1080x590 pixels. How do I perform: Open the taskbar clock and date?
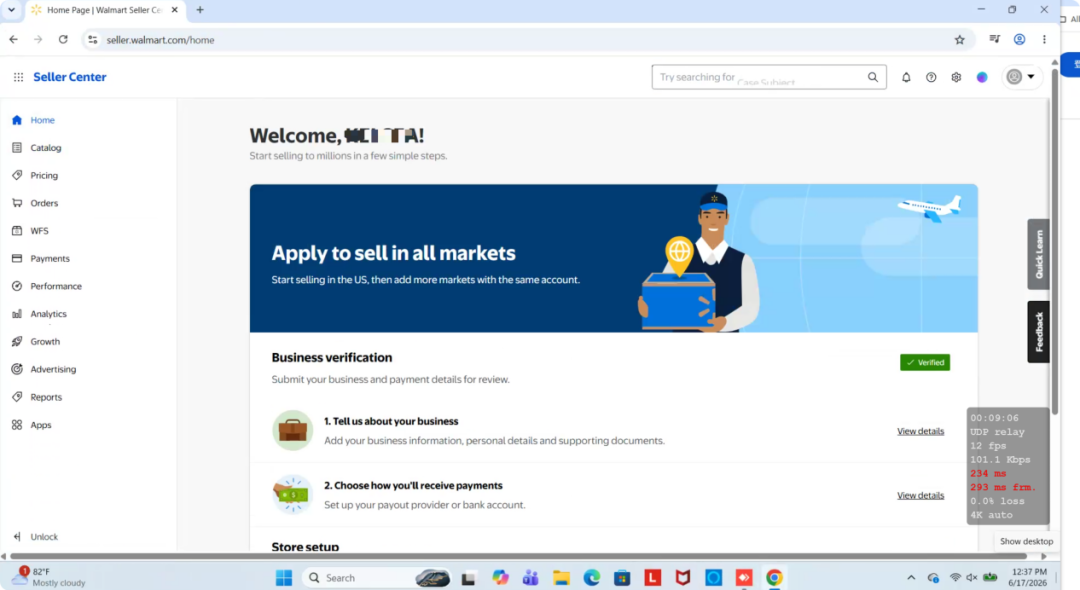pos(1028,577)
